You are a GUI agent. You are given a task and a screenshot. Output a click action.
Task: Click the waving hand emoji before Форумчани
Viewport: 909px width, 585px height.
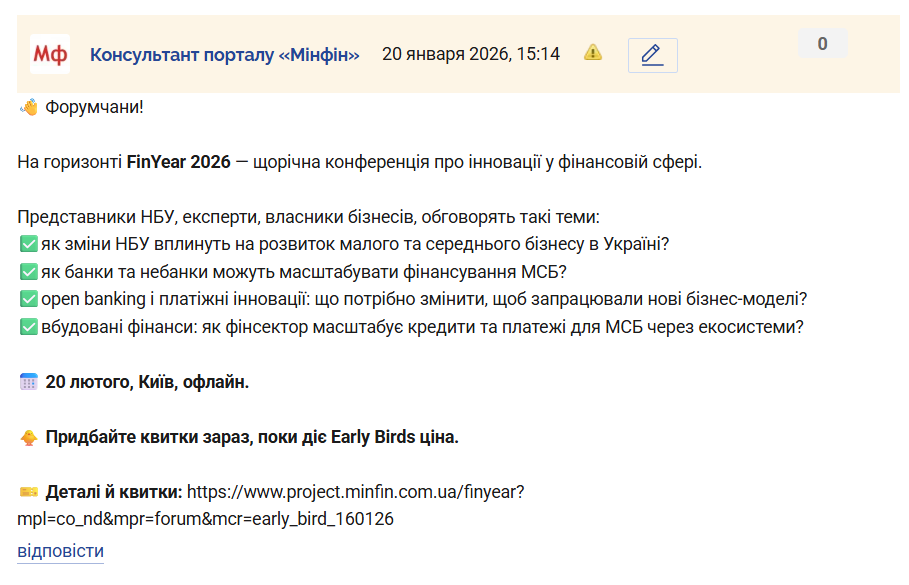click(x=28, y=107)
